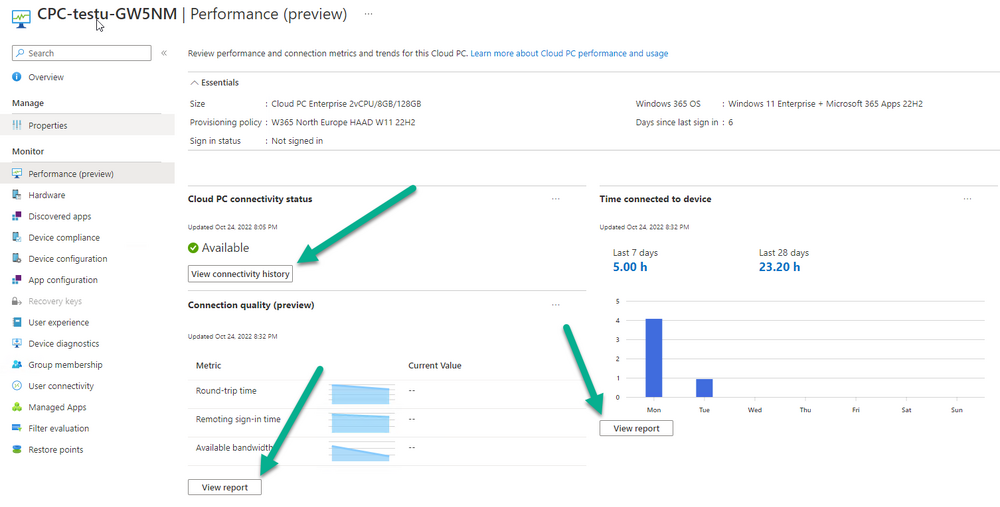Image resolution: width=1000 pixels, height=507 pixels.
Task: Click the sidebar Search field
Action: click(x=82, y=53)
